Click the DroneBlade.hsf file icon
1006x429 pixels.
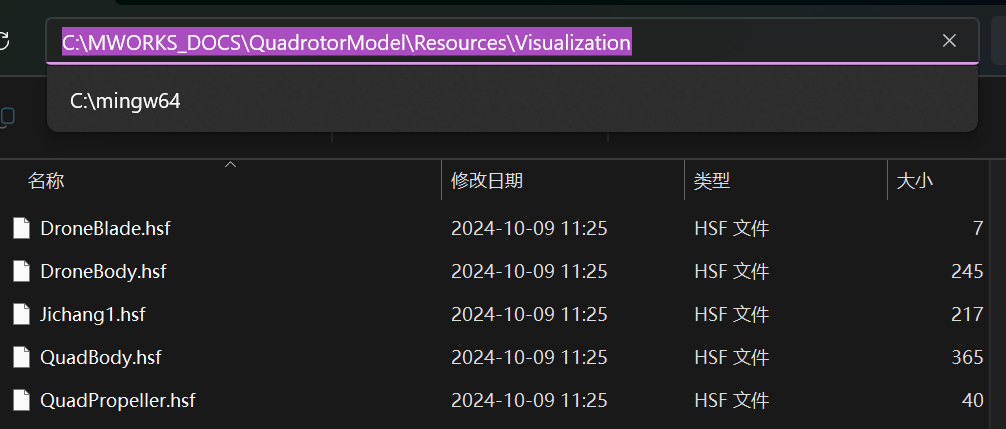click(22, 228)
